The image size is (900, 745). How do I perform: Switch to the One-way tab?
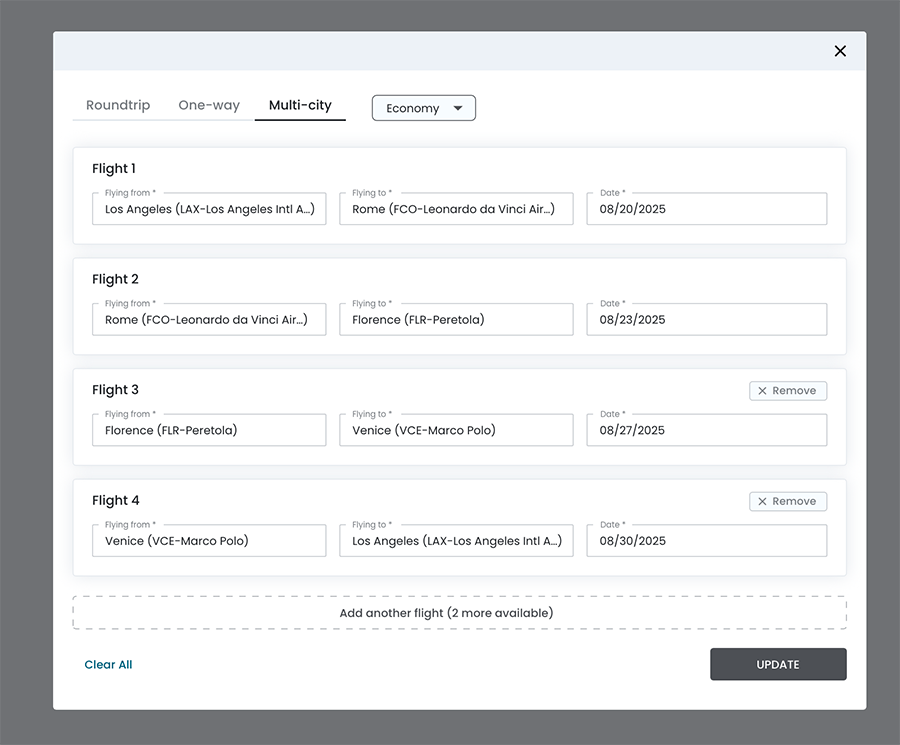click(x=209, y=105)
